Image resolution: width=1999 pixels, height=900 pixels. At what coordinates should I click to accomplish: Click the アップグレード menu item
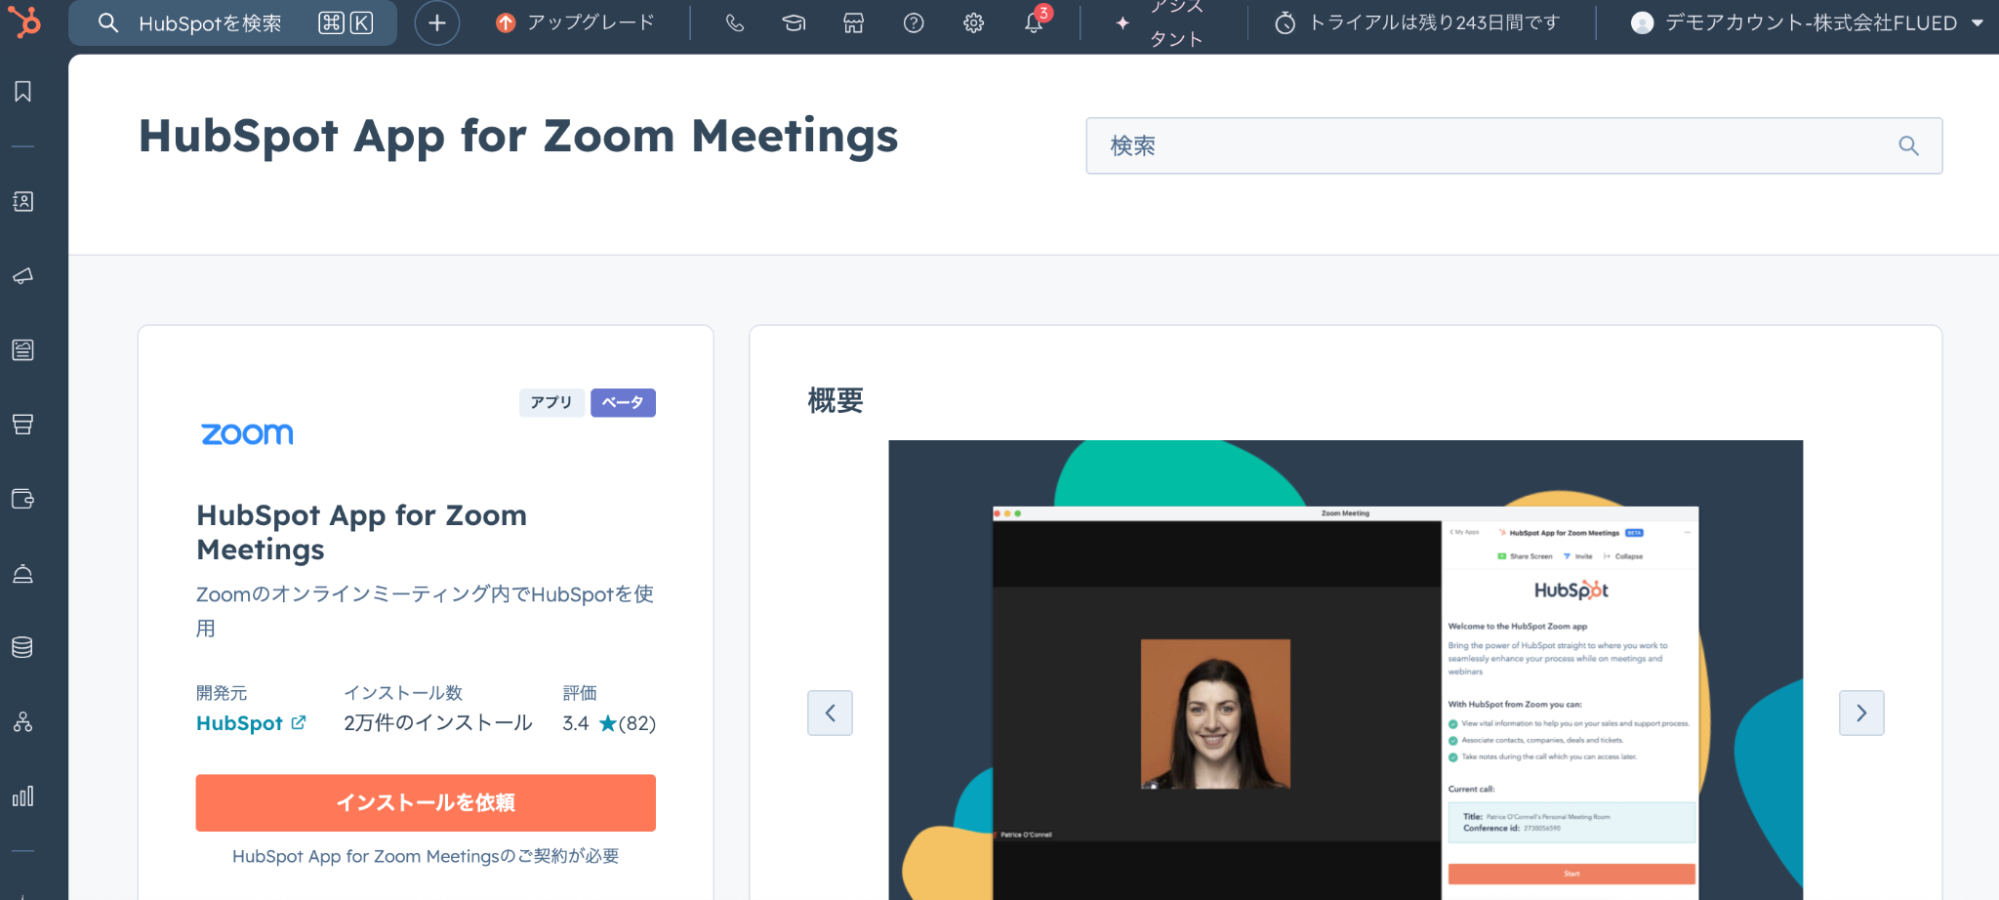click(x=576, y=23)
